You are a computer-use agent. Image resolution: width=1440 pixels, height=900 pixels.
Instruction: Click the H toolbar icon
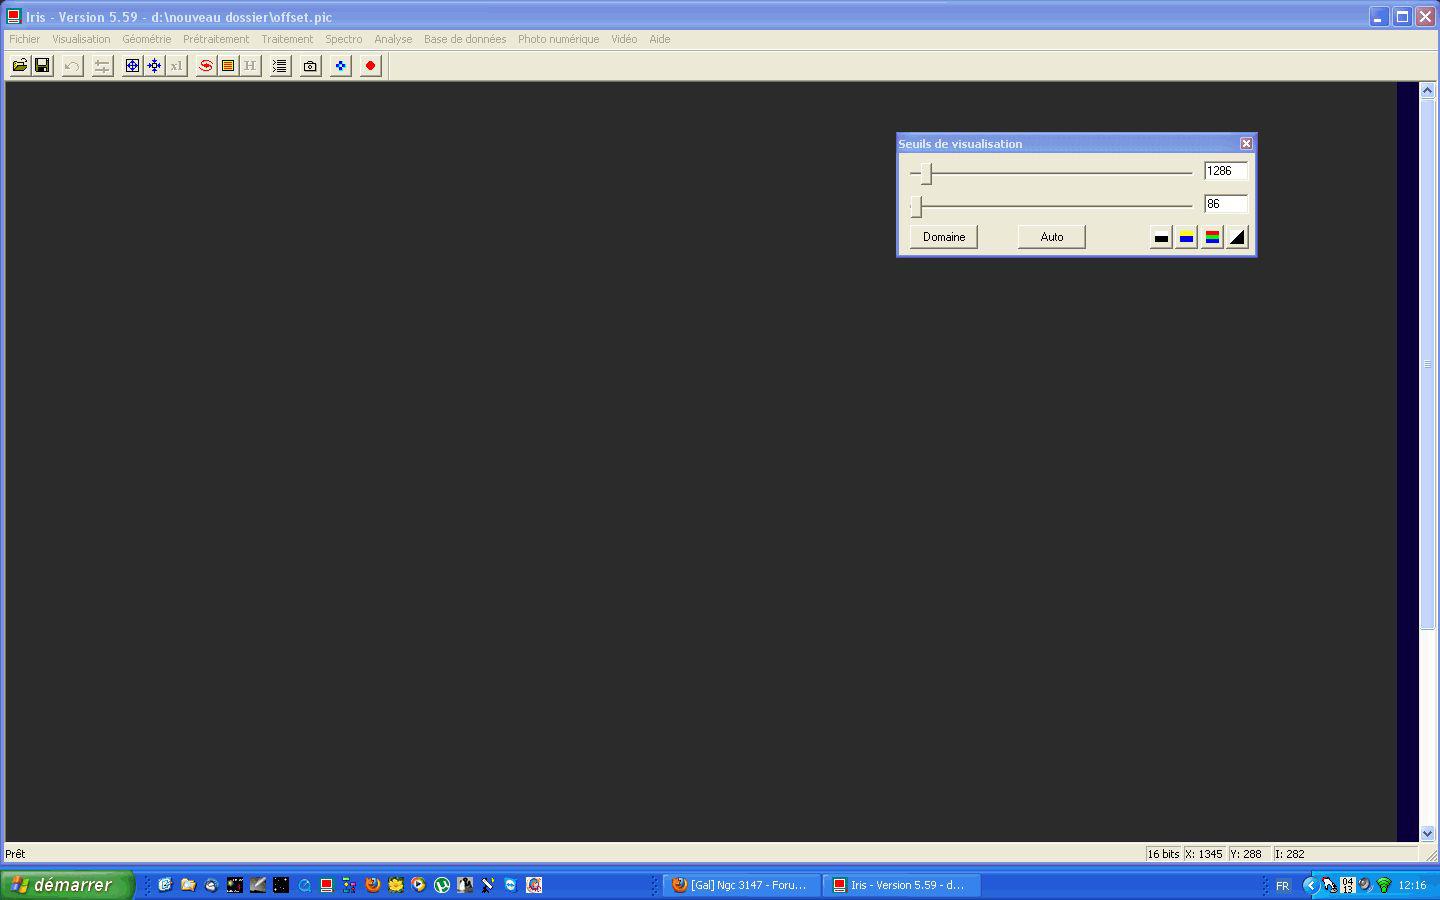coord(250,66)
